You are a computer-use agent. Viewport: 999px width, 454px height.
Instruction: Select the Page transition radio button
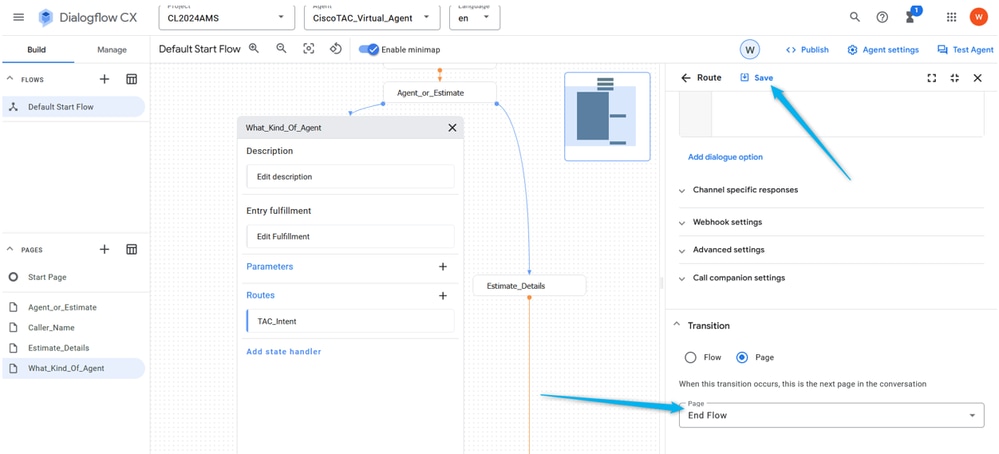(x=742, y=357)
